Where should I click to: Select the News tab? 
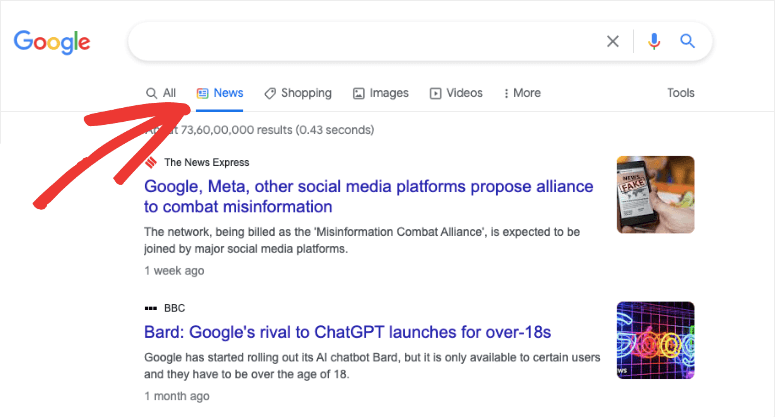219,93
